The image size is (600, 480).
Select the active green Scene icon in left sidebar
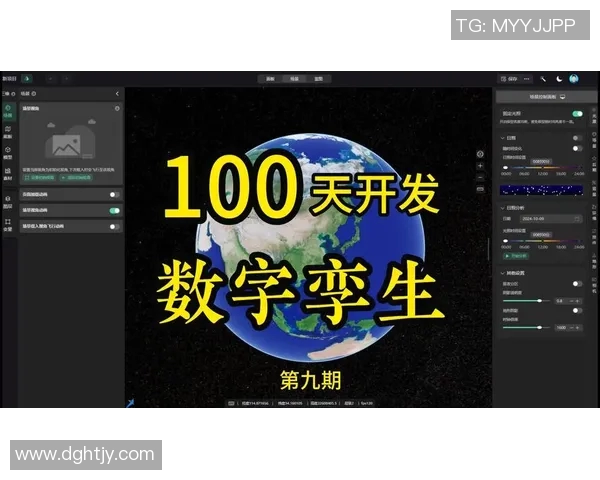point(8,111)
